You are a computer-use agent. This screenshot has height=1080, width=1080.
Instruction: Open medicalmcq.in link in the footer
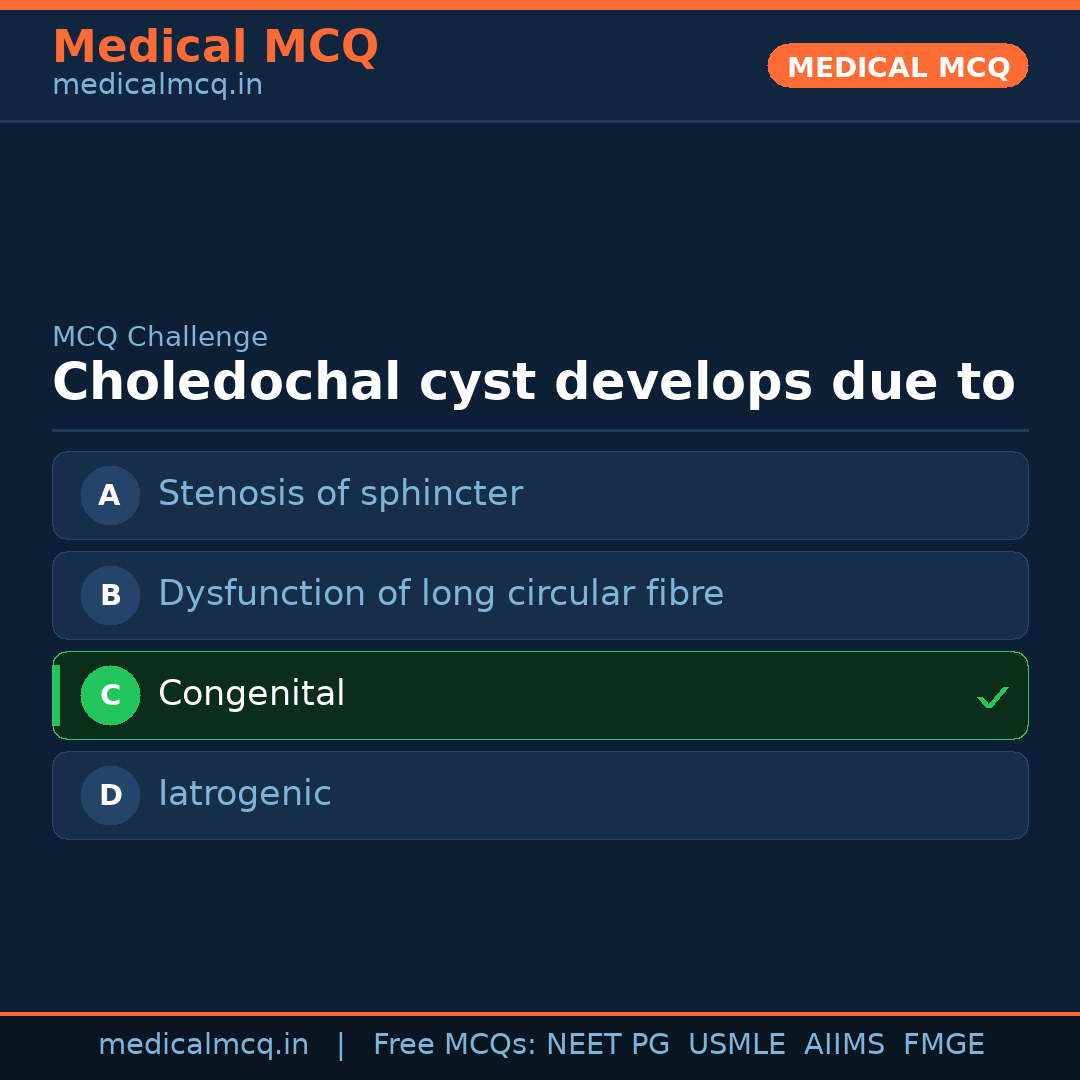(203, 1045)
